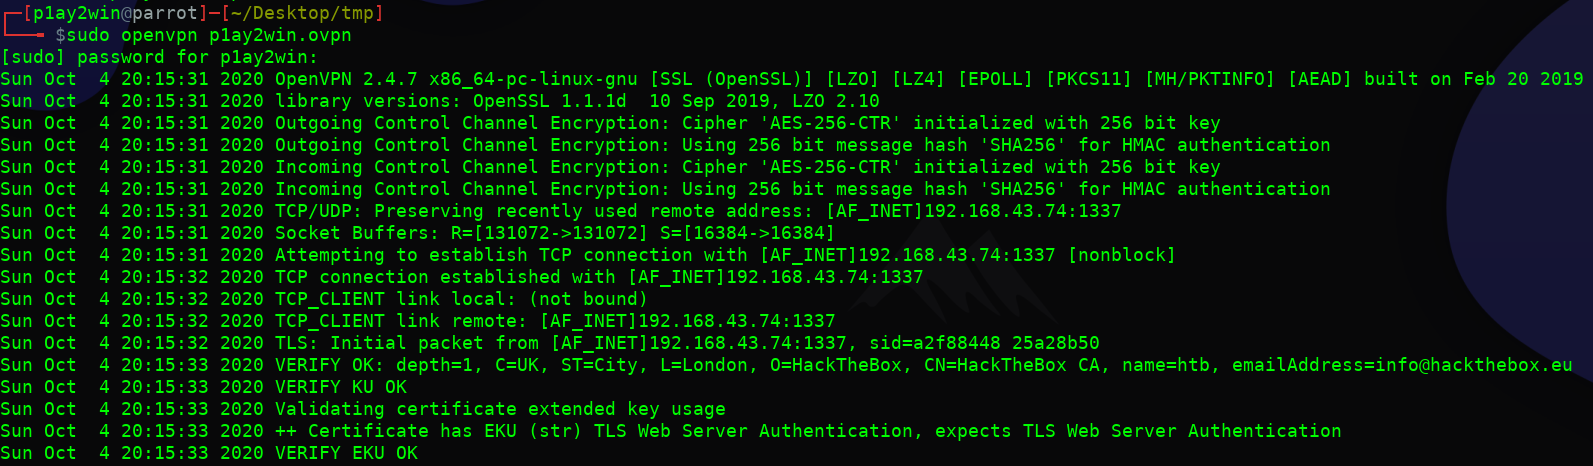Image resolution: width=1593 pixels, height=466 pixels.
Task: Click the VERIFY EKU OK line
Action: 346,453
